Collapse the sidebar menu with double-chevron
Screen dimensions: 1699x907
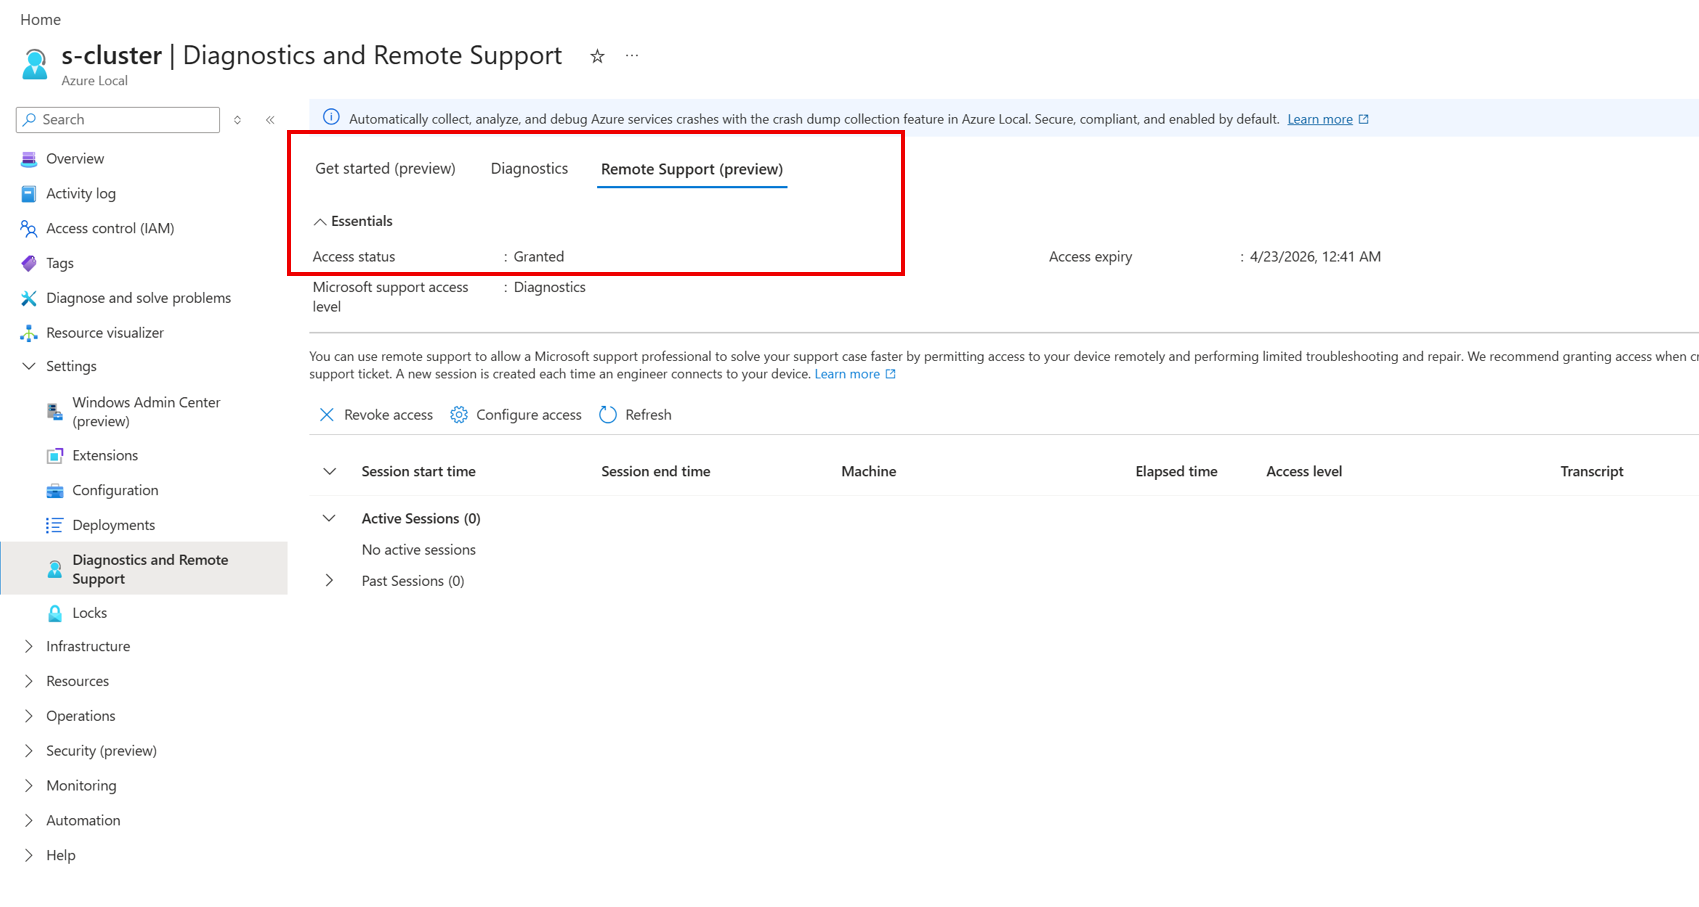270,120
